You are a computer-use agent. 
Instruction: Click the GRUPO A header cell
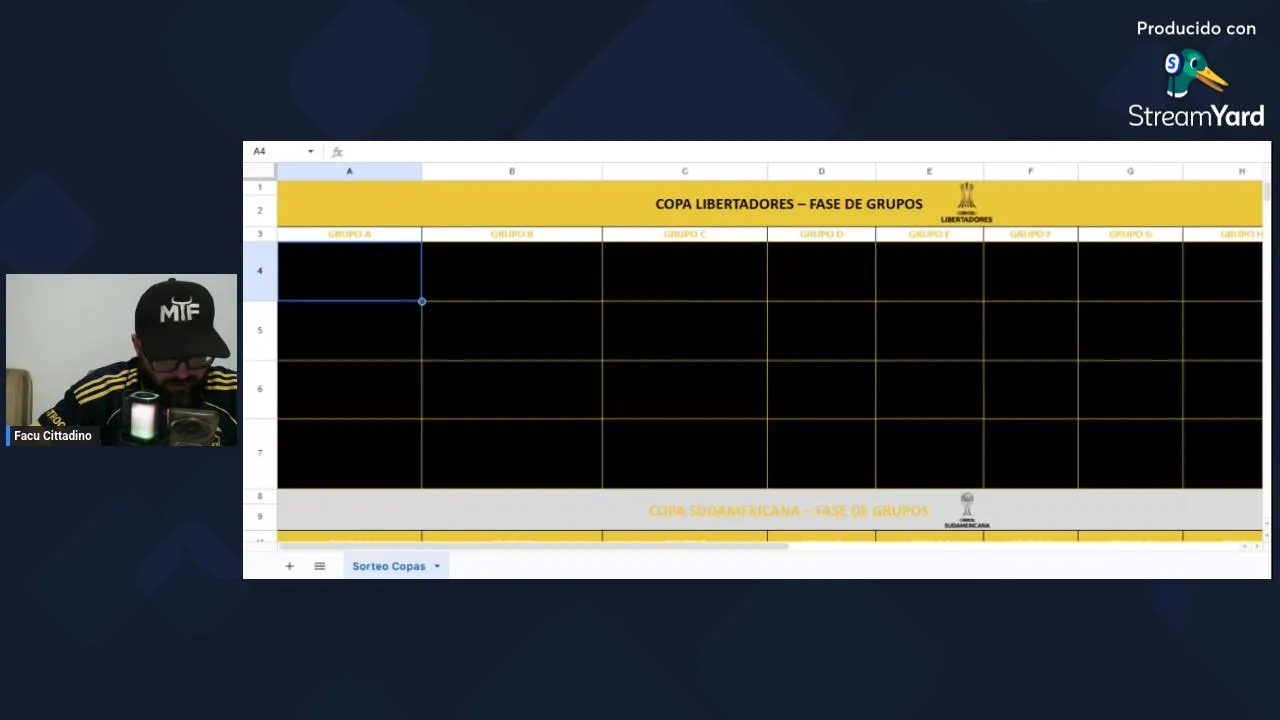pyautogui.click(x=349, y=234)
